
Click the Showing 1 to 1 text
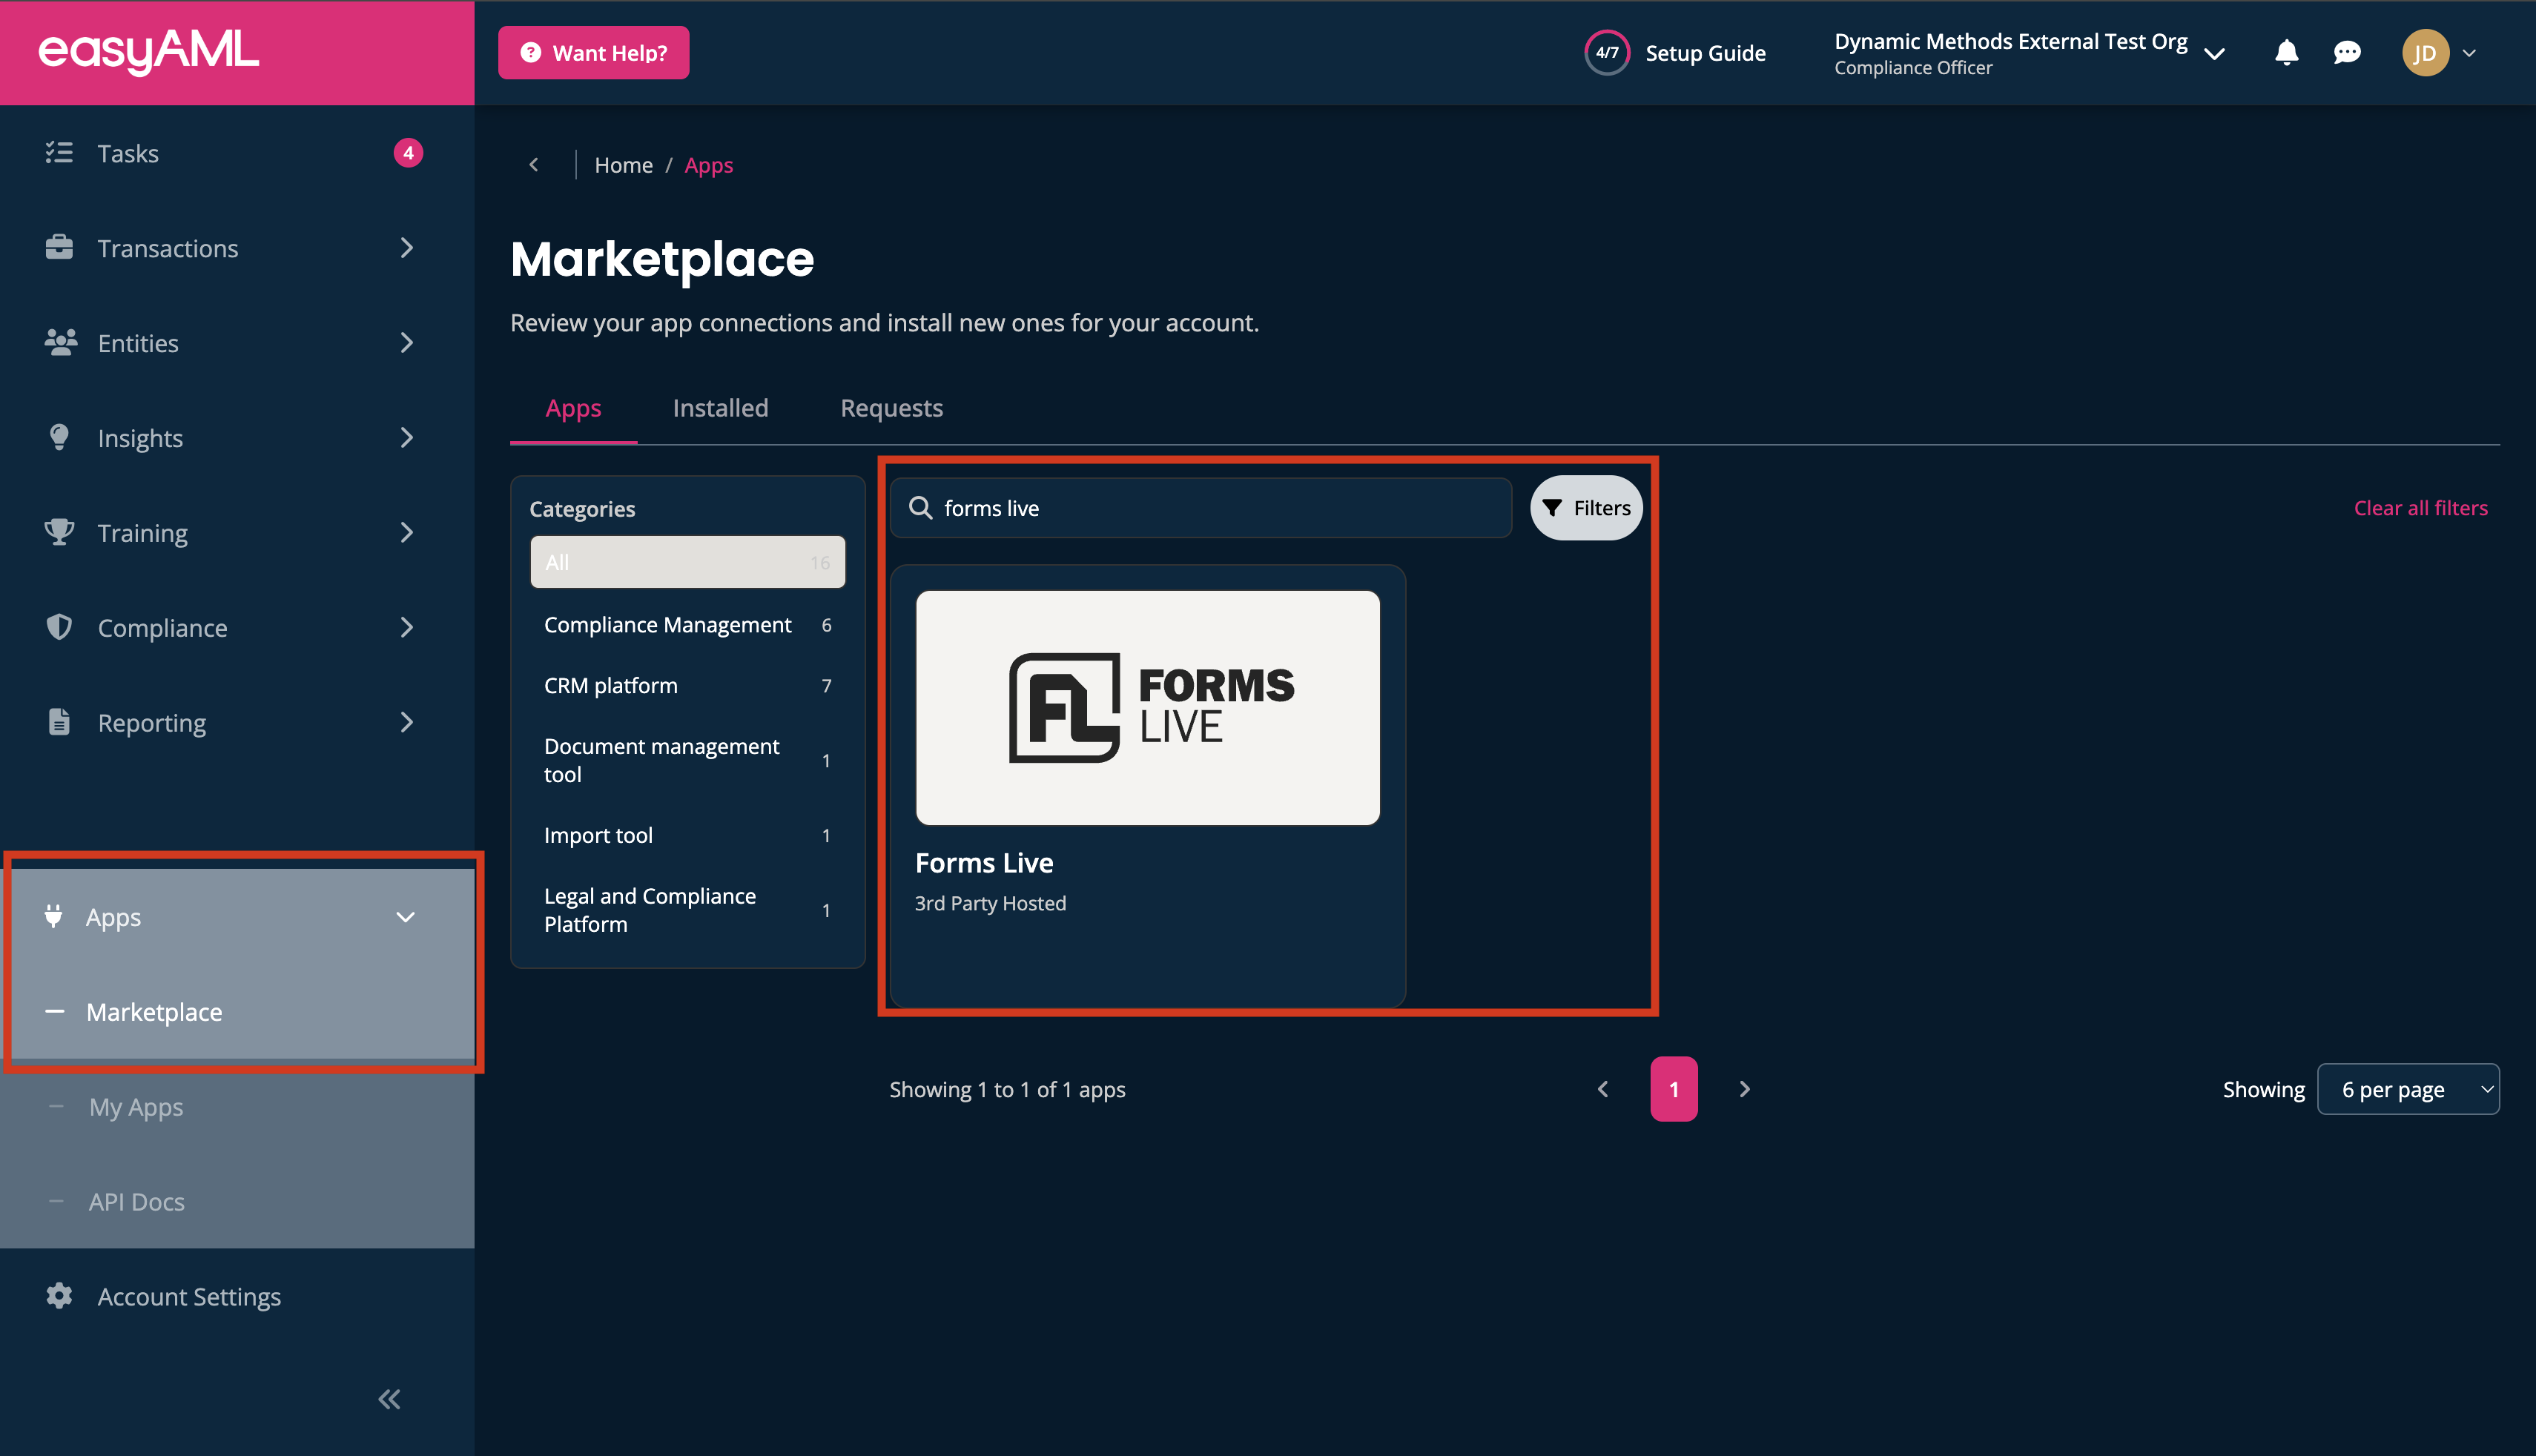pyautogui.click(x=1007, y=1089)
